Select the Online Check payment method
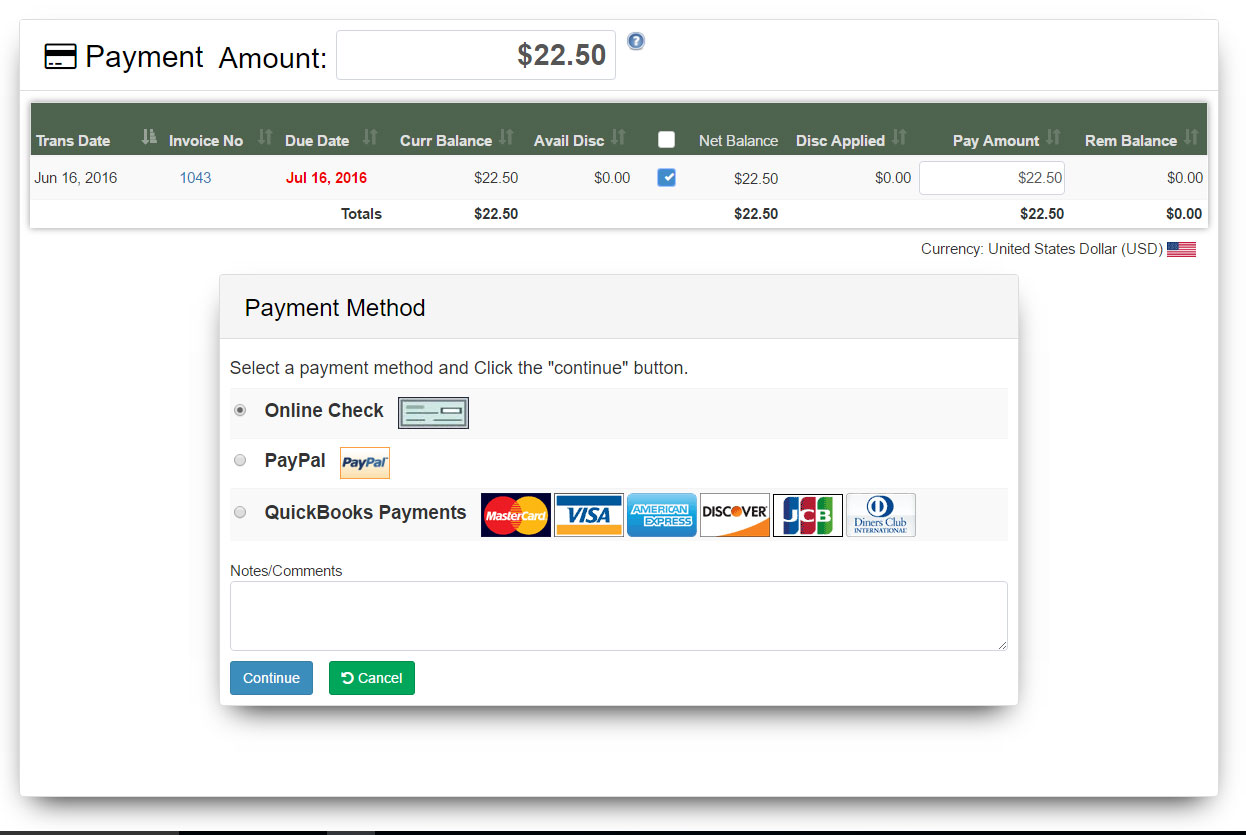This screenshot has width=1246, height=835. point(239,409)
